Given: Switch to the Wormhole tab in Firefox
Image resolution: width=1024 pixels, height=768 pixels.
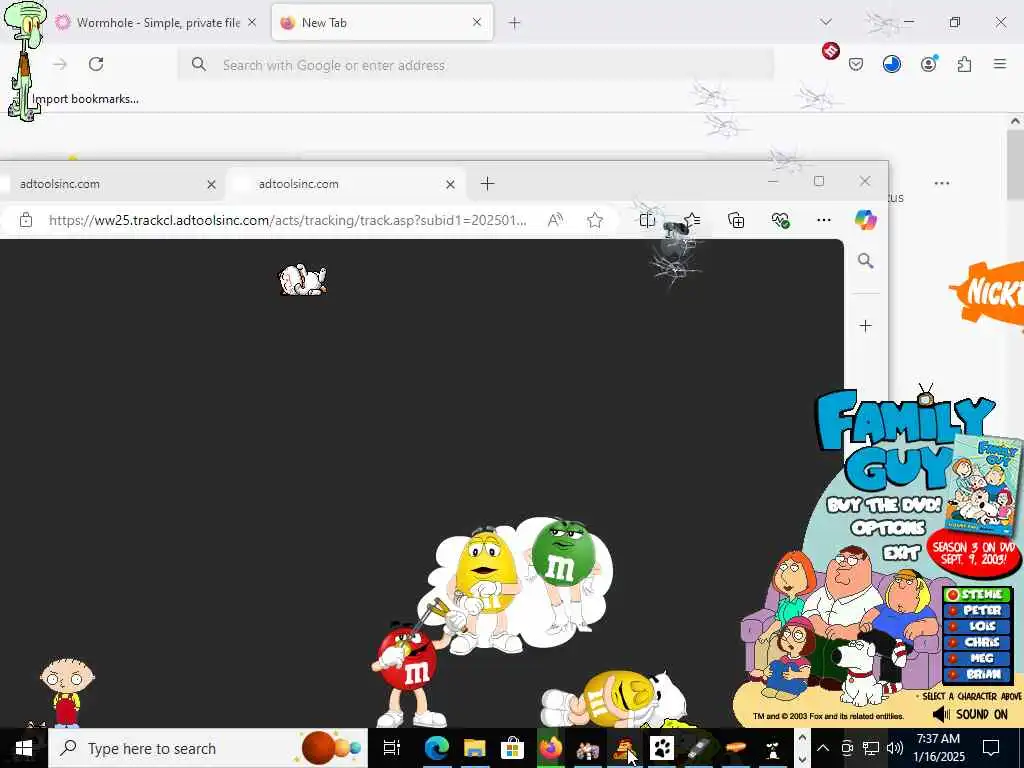Looking at the screenshot, I should (157, 23).
